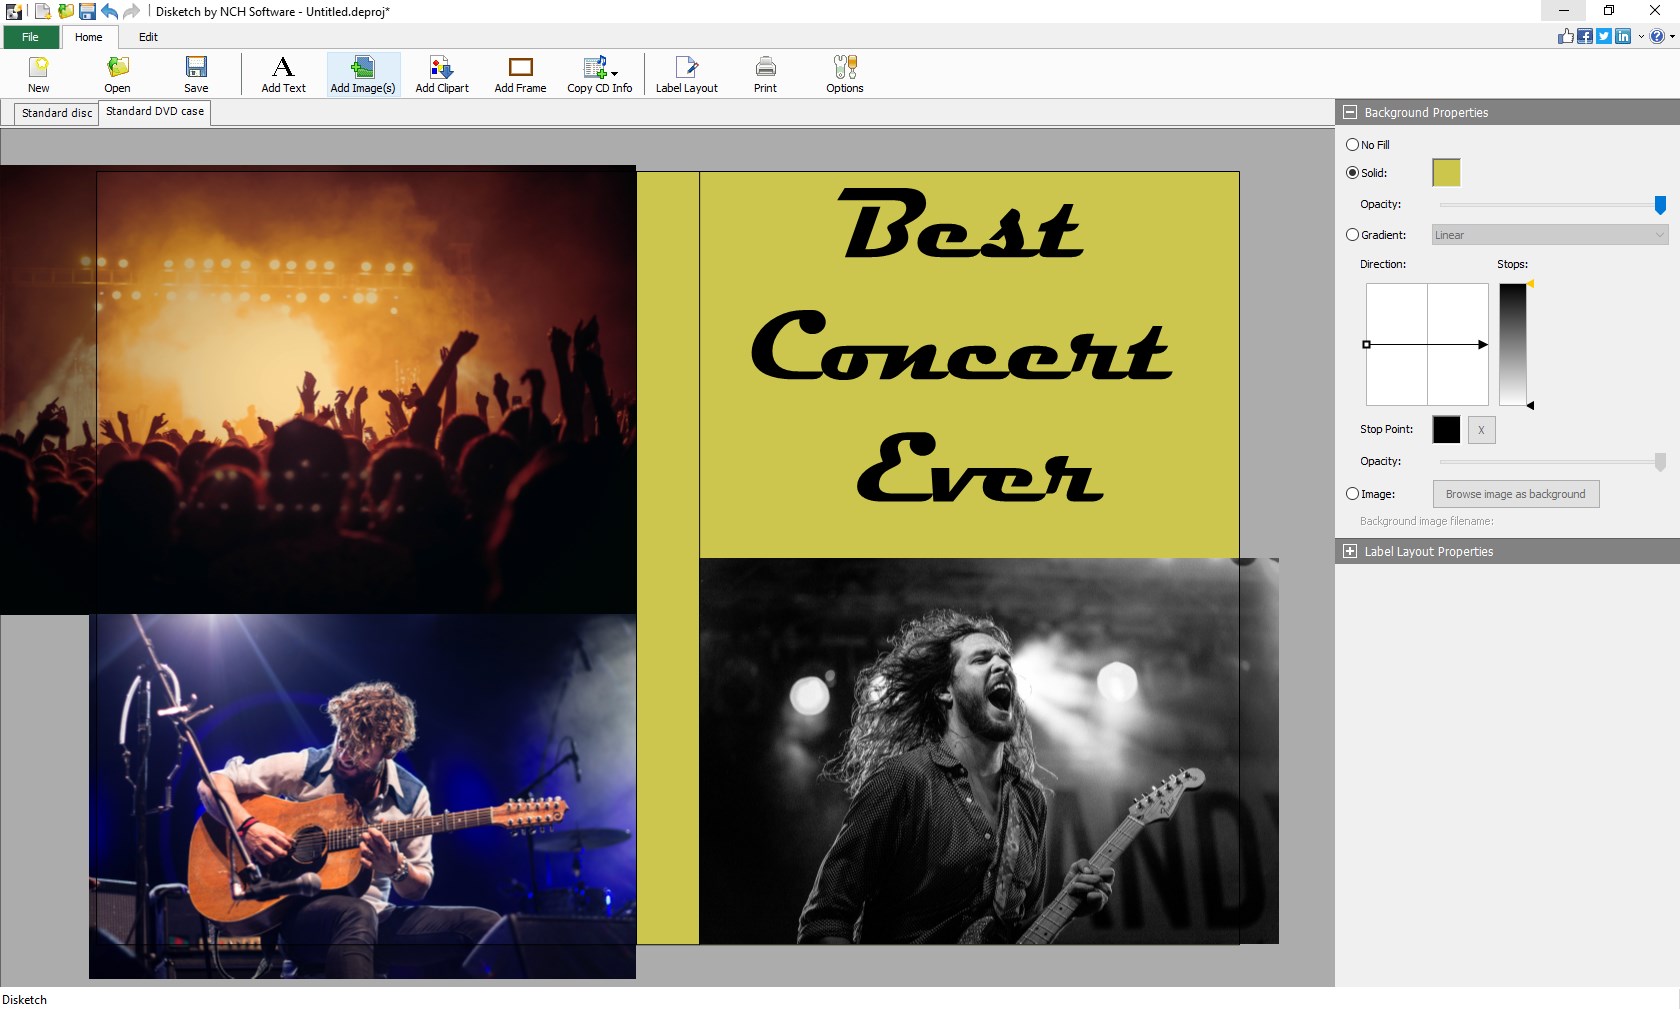The width and height of the screenshot is (1680, 1010).
Task: Select the Add Text tool
Action: (x=283, y=74)
